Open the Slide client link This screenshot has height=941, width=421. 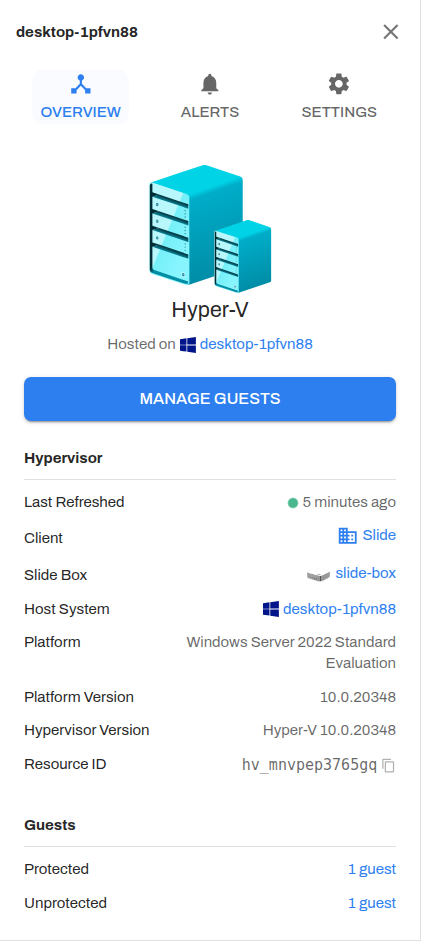(379, 535)
